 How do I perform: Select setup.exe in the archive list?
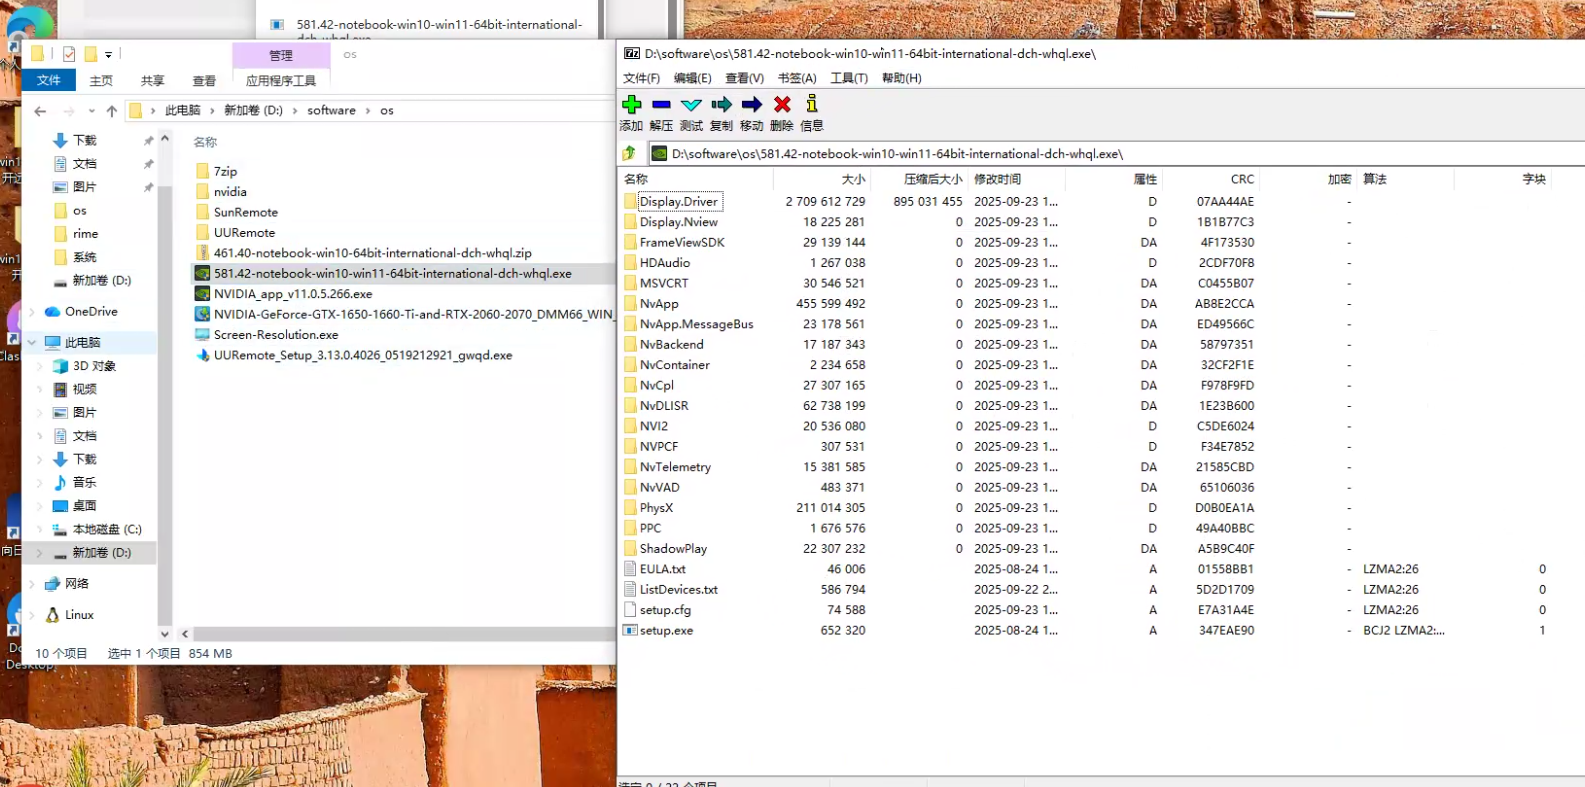666,631
